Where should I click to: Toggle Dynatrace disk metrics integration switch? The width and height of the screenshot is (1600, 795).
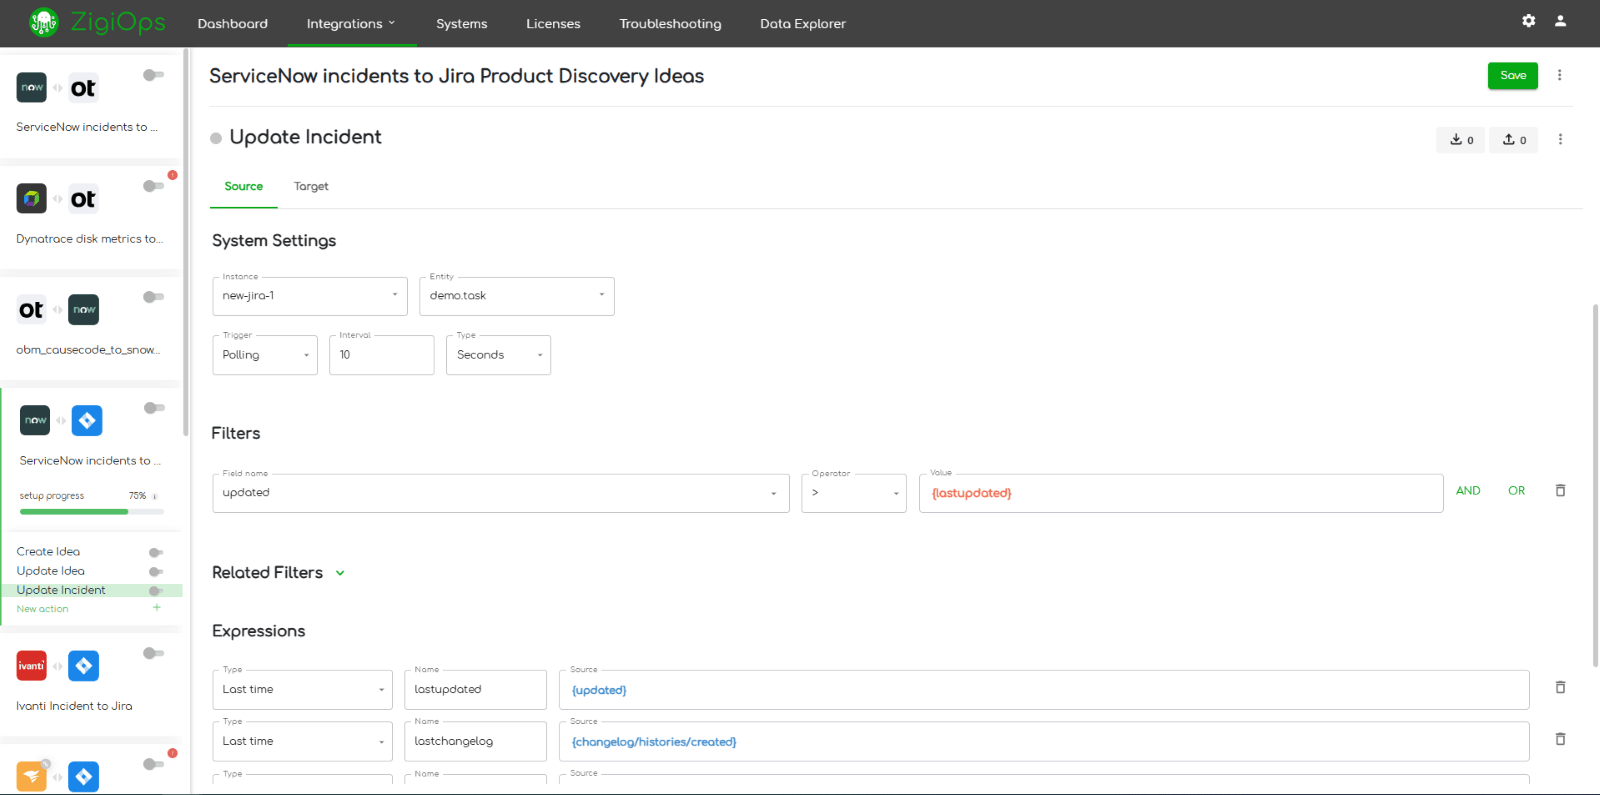[x=153, y=186]
